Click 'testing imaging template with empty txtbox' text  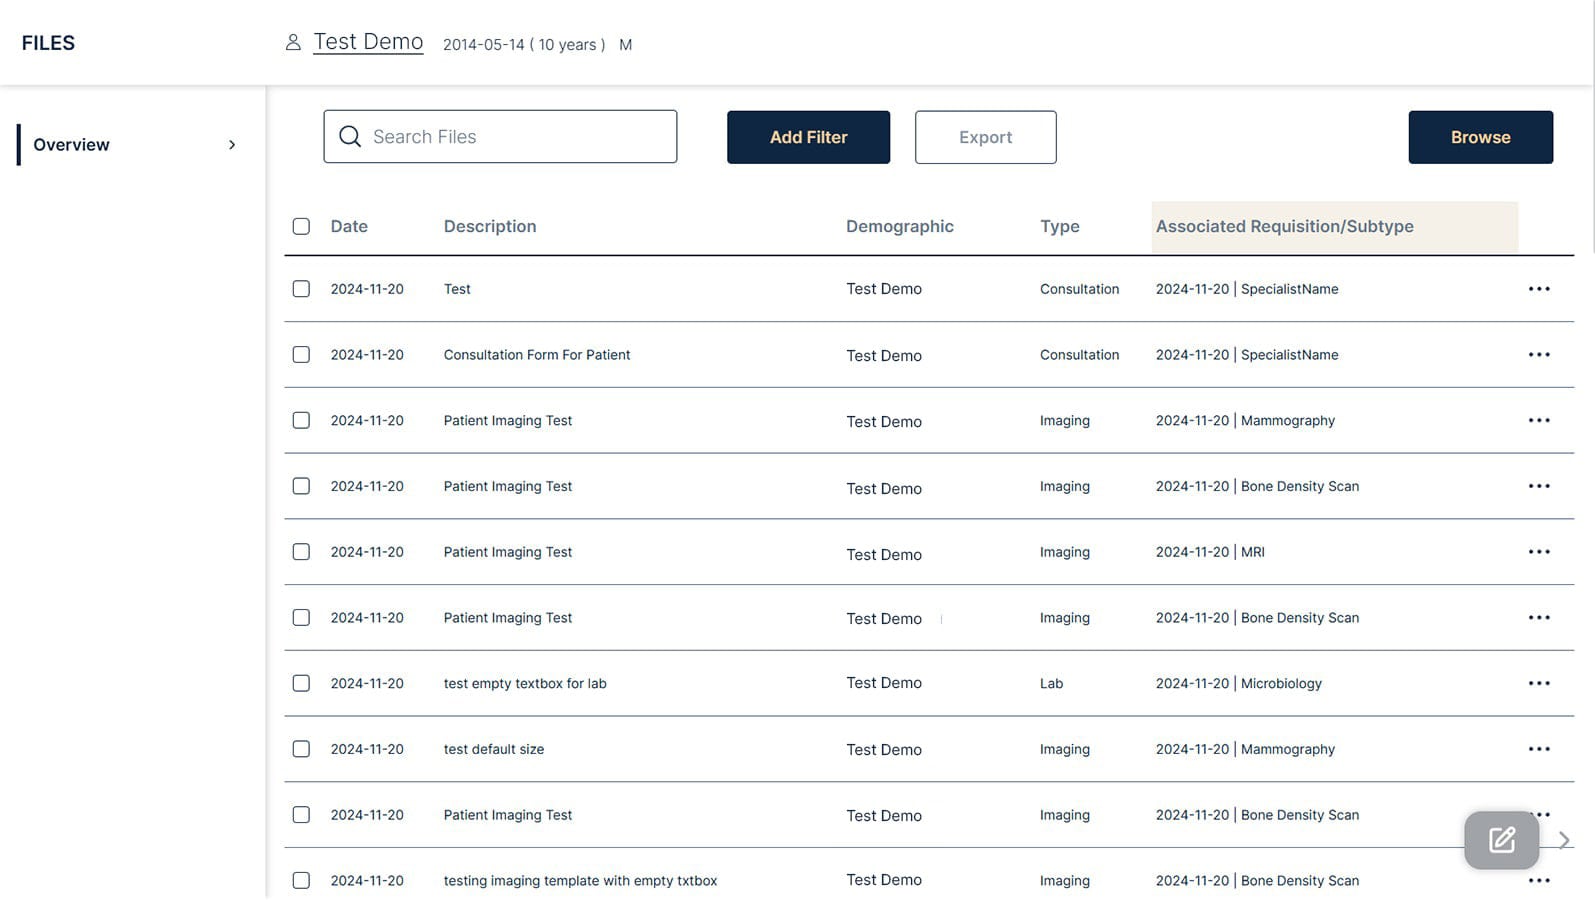pyautogui.click(x=580, y=881)
